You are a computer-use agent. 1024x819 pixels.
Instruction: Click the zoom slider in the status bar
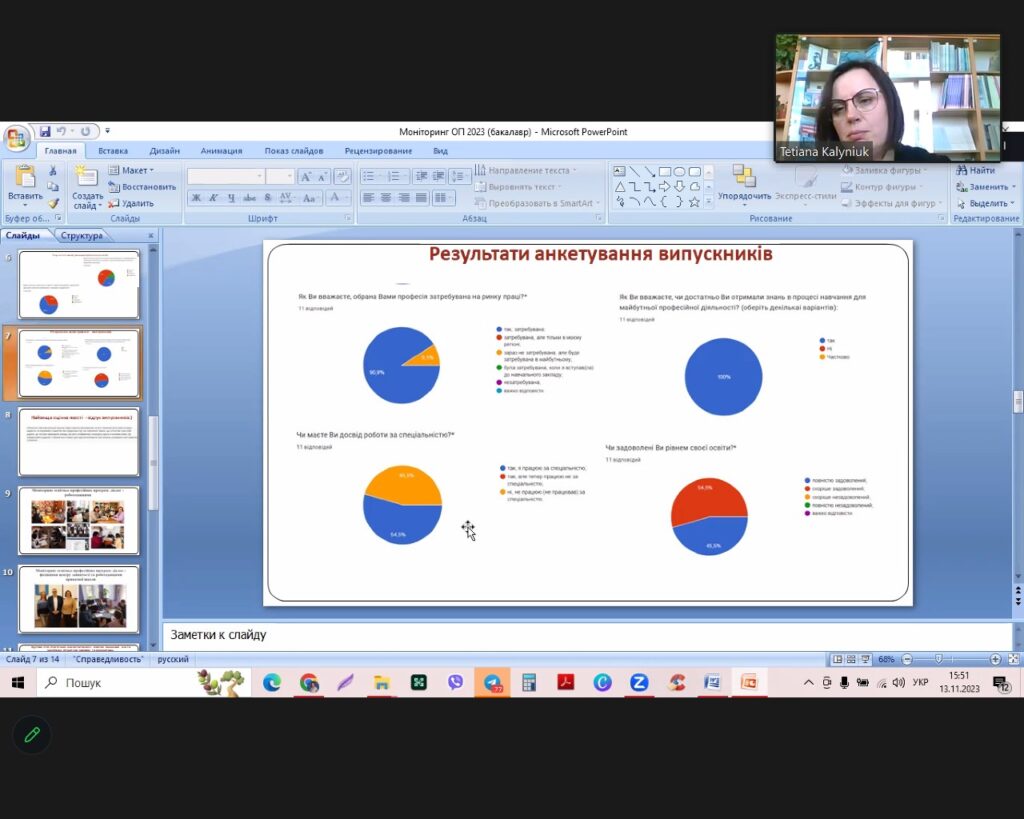tap(939, 659)
